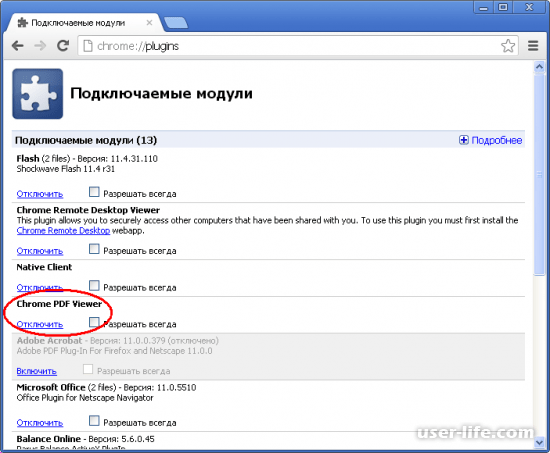The image size is (550, 453).
Task: Select the Flash plugin name text
Action: (x=28, y=159)
